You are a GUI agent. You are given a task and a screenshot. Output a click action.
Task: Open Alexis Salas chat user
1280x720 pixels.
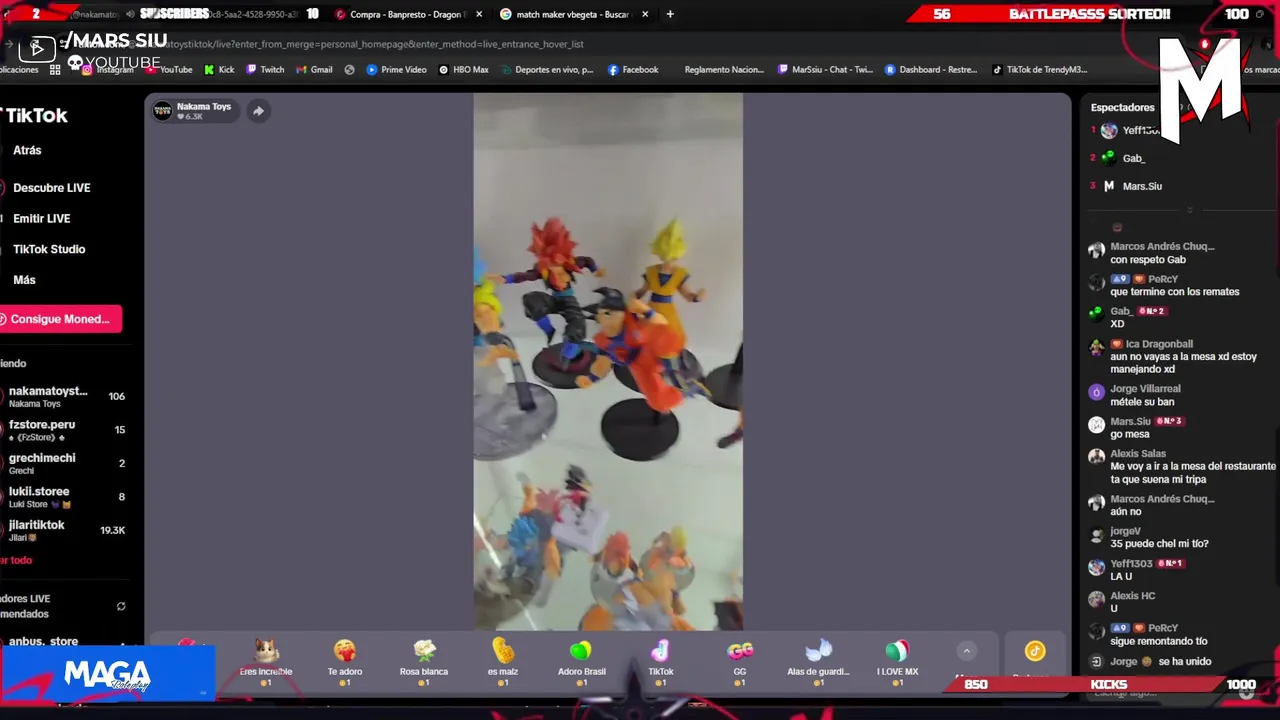point(1138,454)
